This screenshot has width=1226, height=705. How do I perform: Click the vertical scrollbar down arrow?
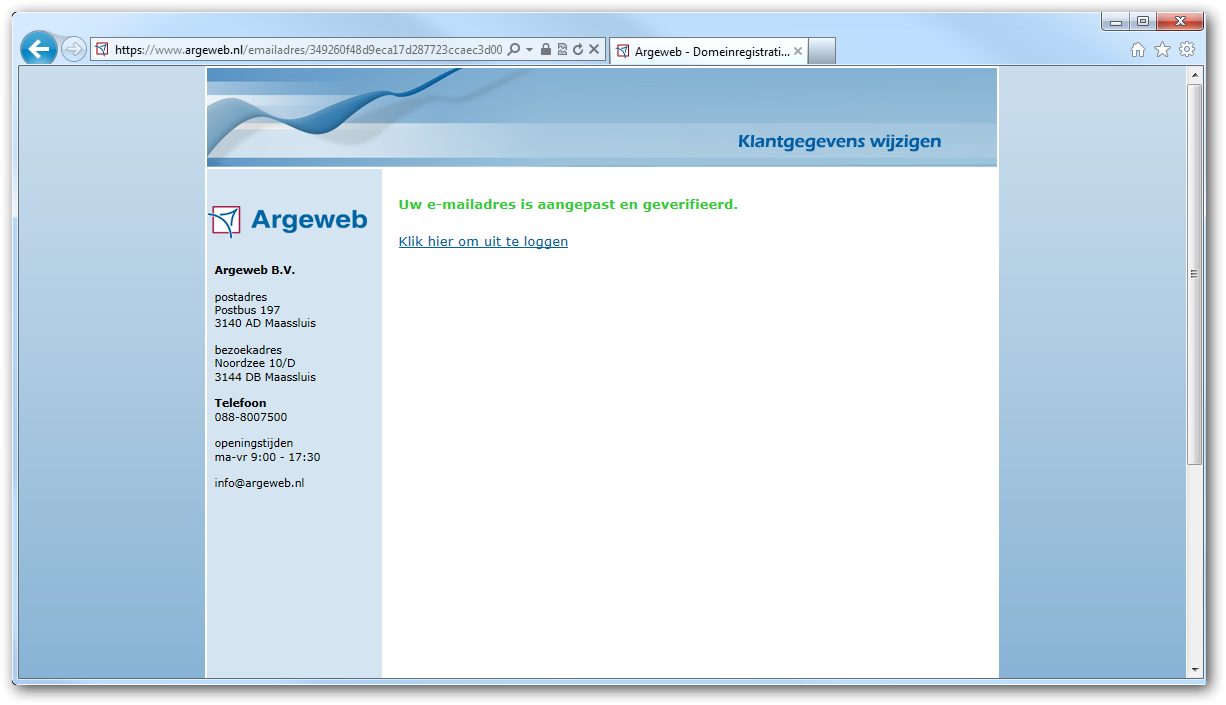(x=1194, y=669)
